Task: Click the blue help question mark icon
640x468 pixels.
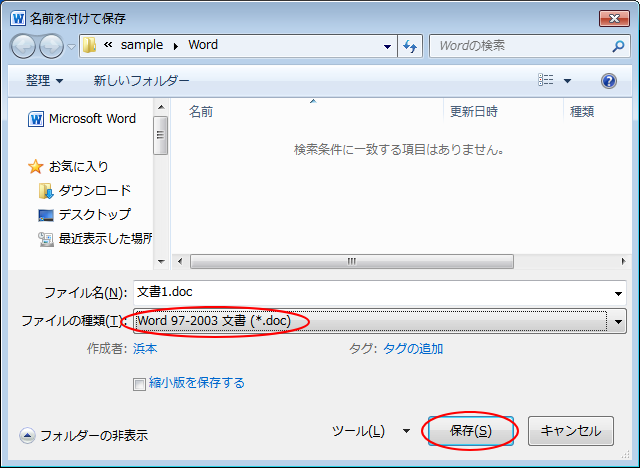Action: (608, 81)
